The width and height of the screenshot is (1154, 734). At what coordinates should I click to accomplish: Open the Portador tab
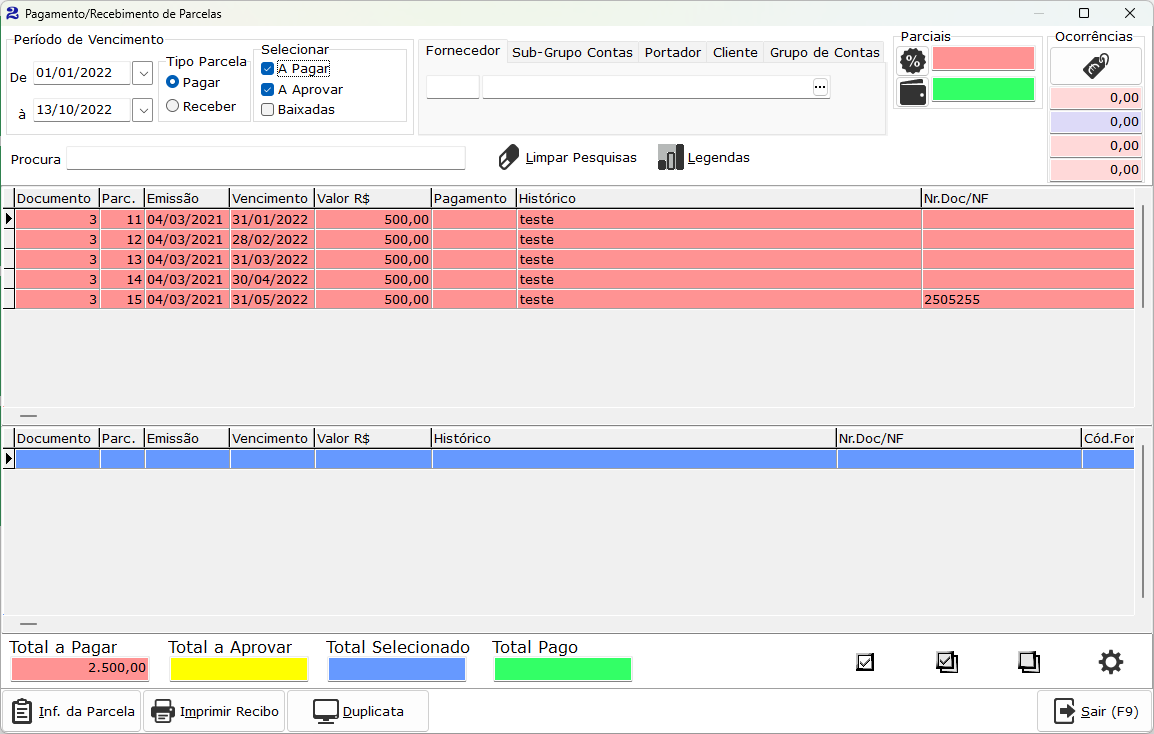673,52
